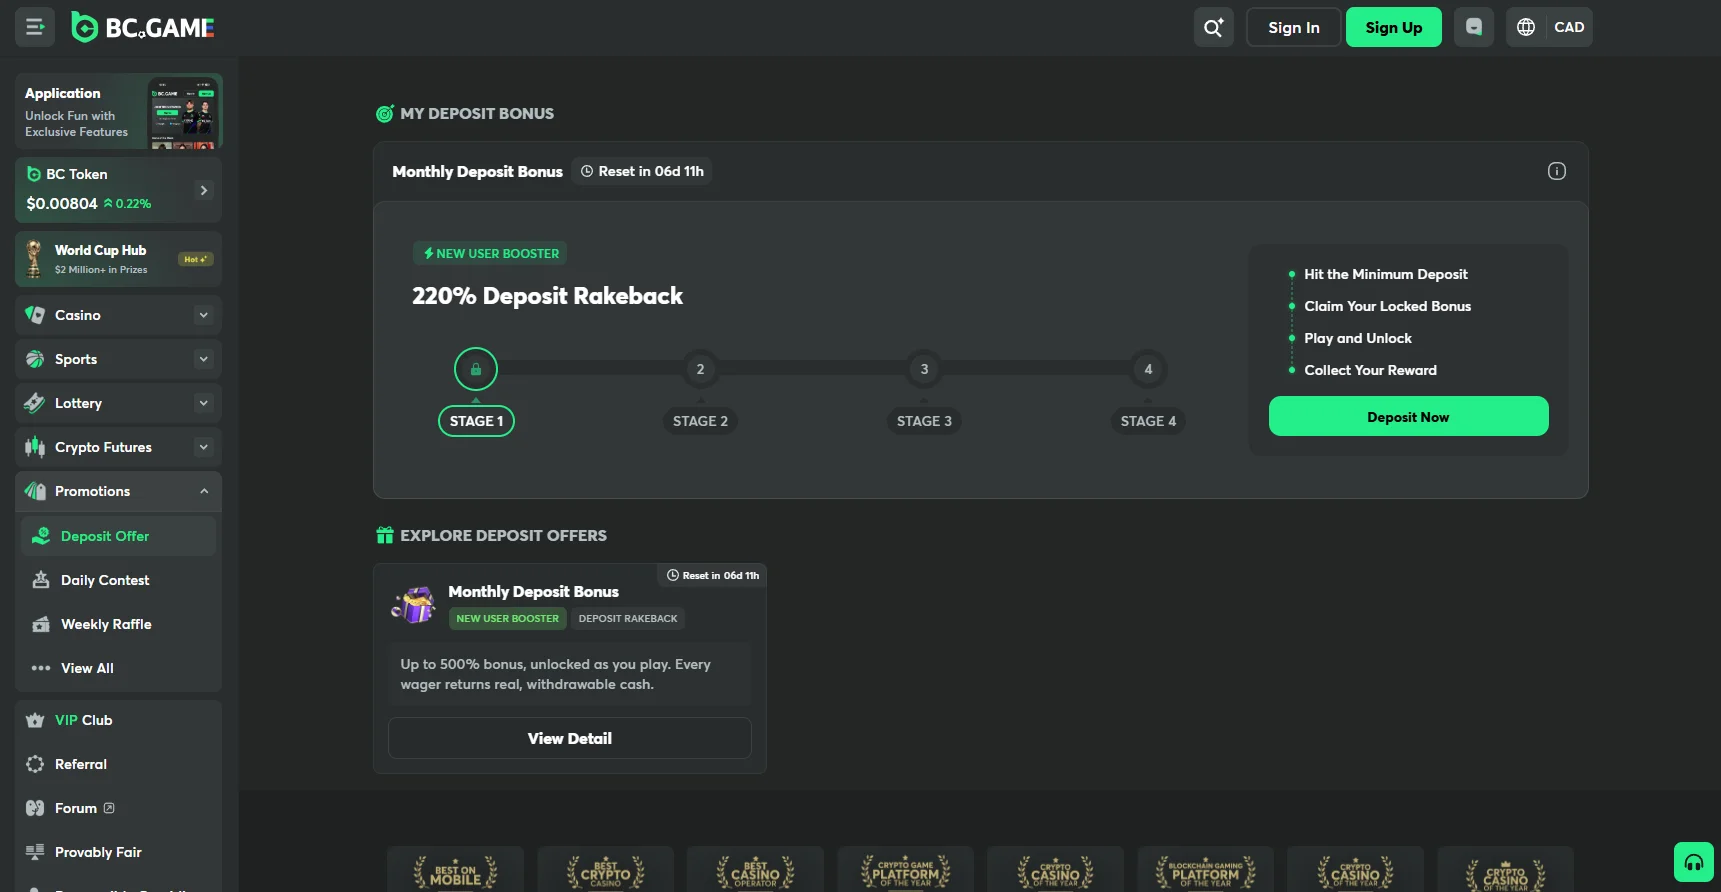
Task: Click the Monthly Deposit Bonus gift box image
Action: [414, 604]
